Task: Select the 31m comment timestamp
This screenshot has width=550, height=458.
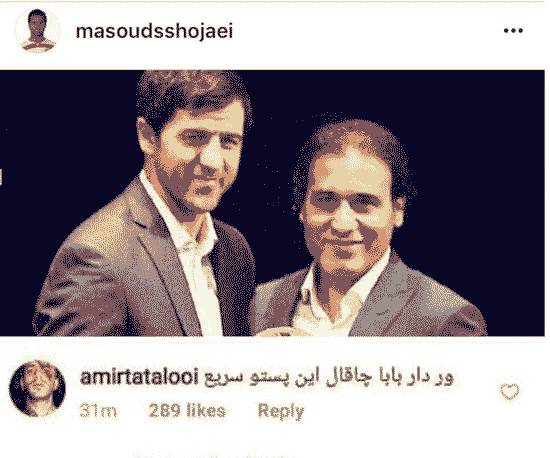Action: [x=98, y=410]
